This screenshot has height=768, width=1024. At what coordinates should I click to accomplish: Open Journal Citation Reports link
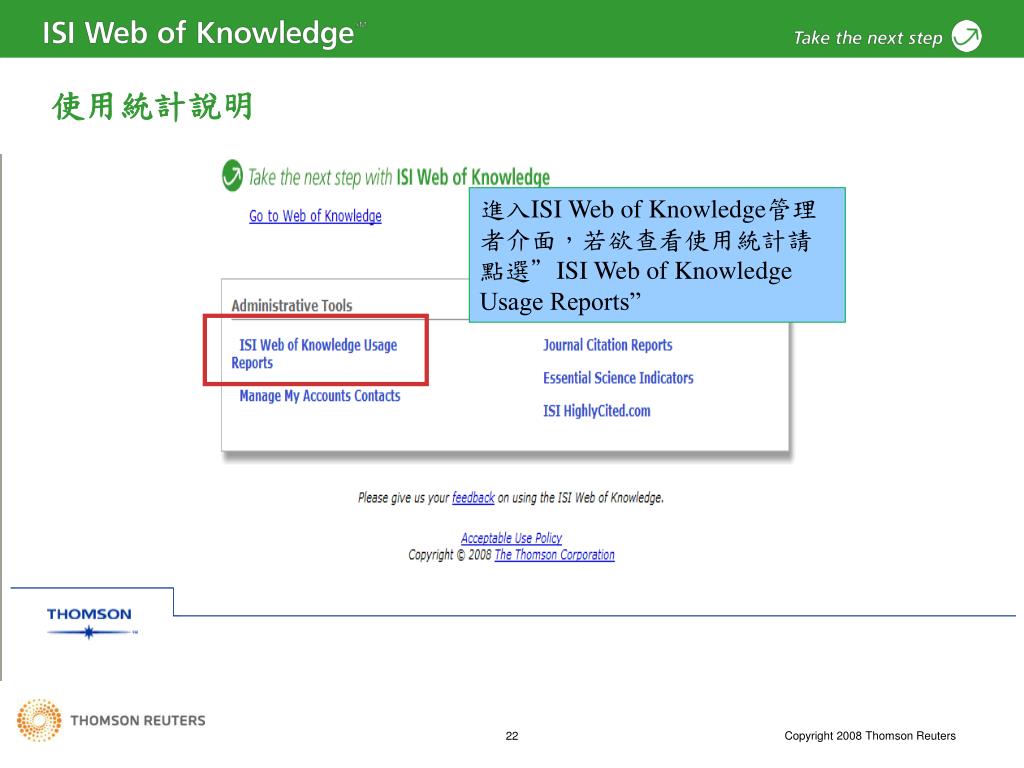[607, 345]
